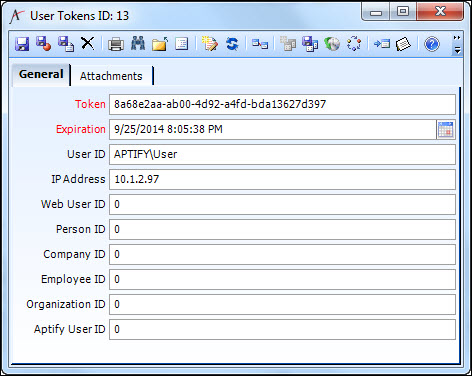
Task: Click the Expiration date field
Action: (273, 129)
